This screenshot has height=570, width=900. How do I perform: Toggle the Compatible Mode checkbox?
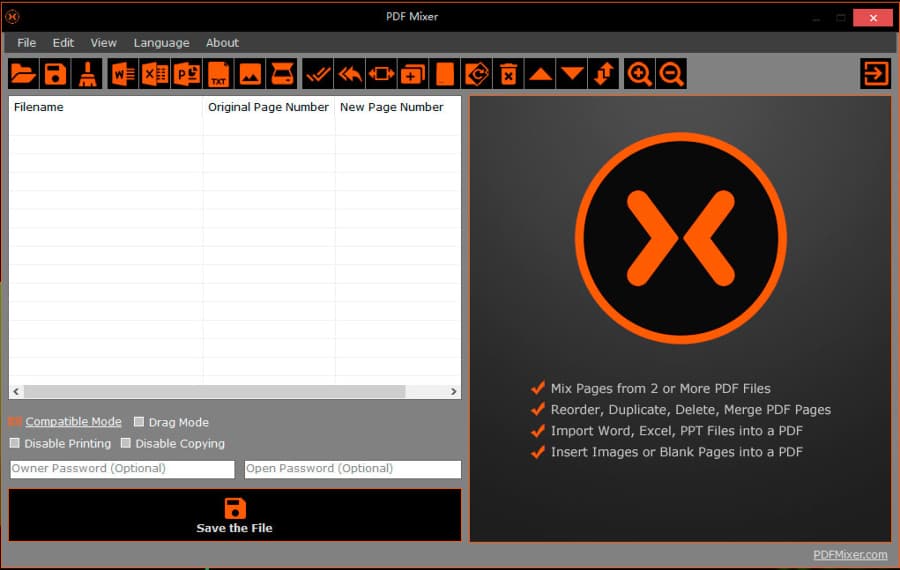point(15,422)
